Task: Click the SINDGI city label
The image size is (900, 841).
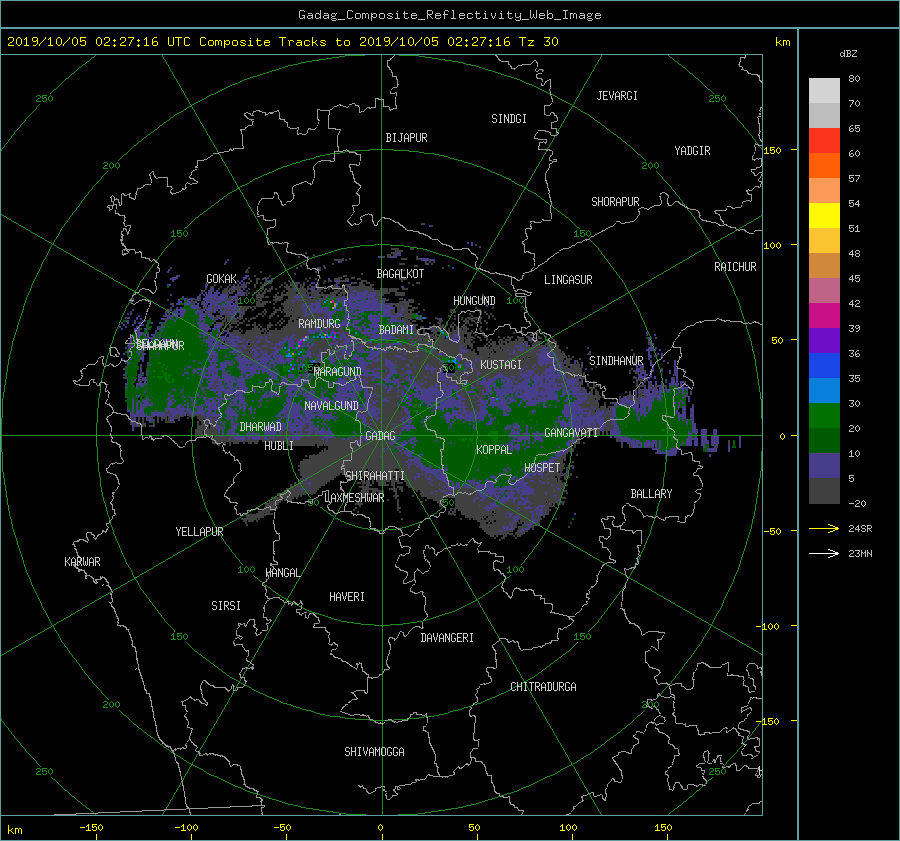Action: pyautogui.click(x=509, y=119)
